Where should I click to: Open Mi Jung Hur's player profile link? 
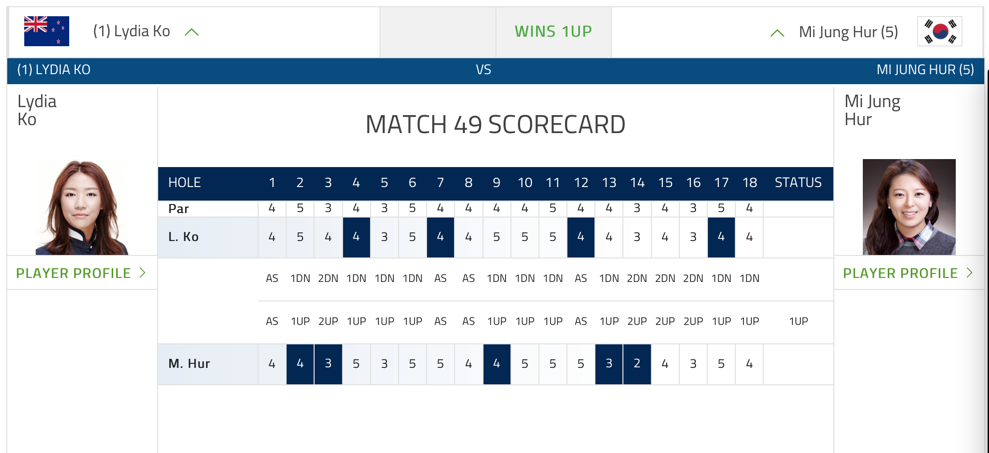coord(900,273)
